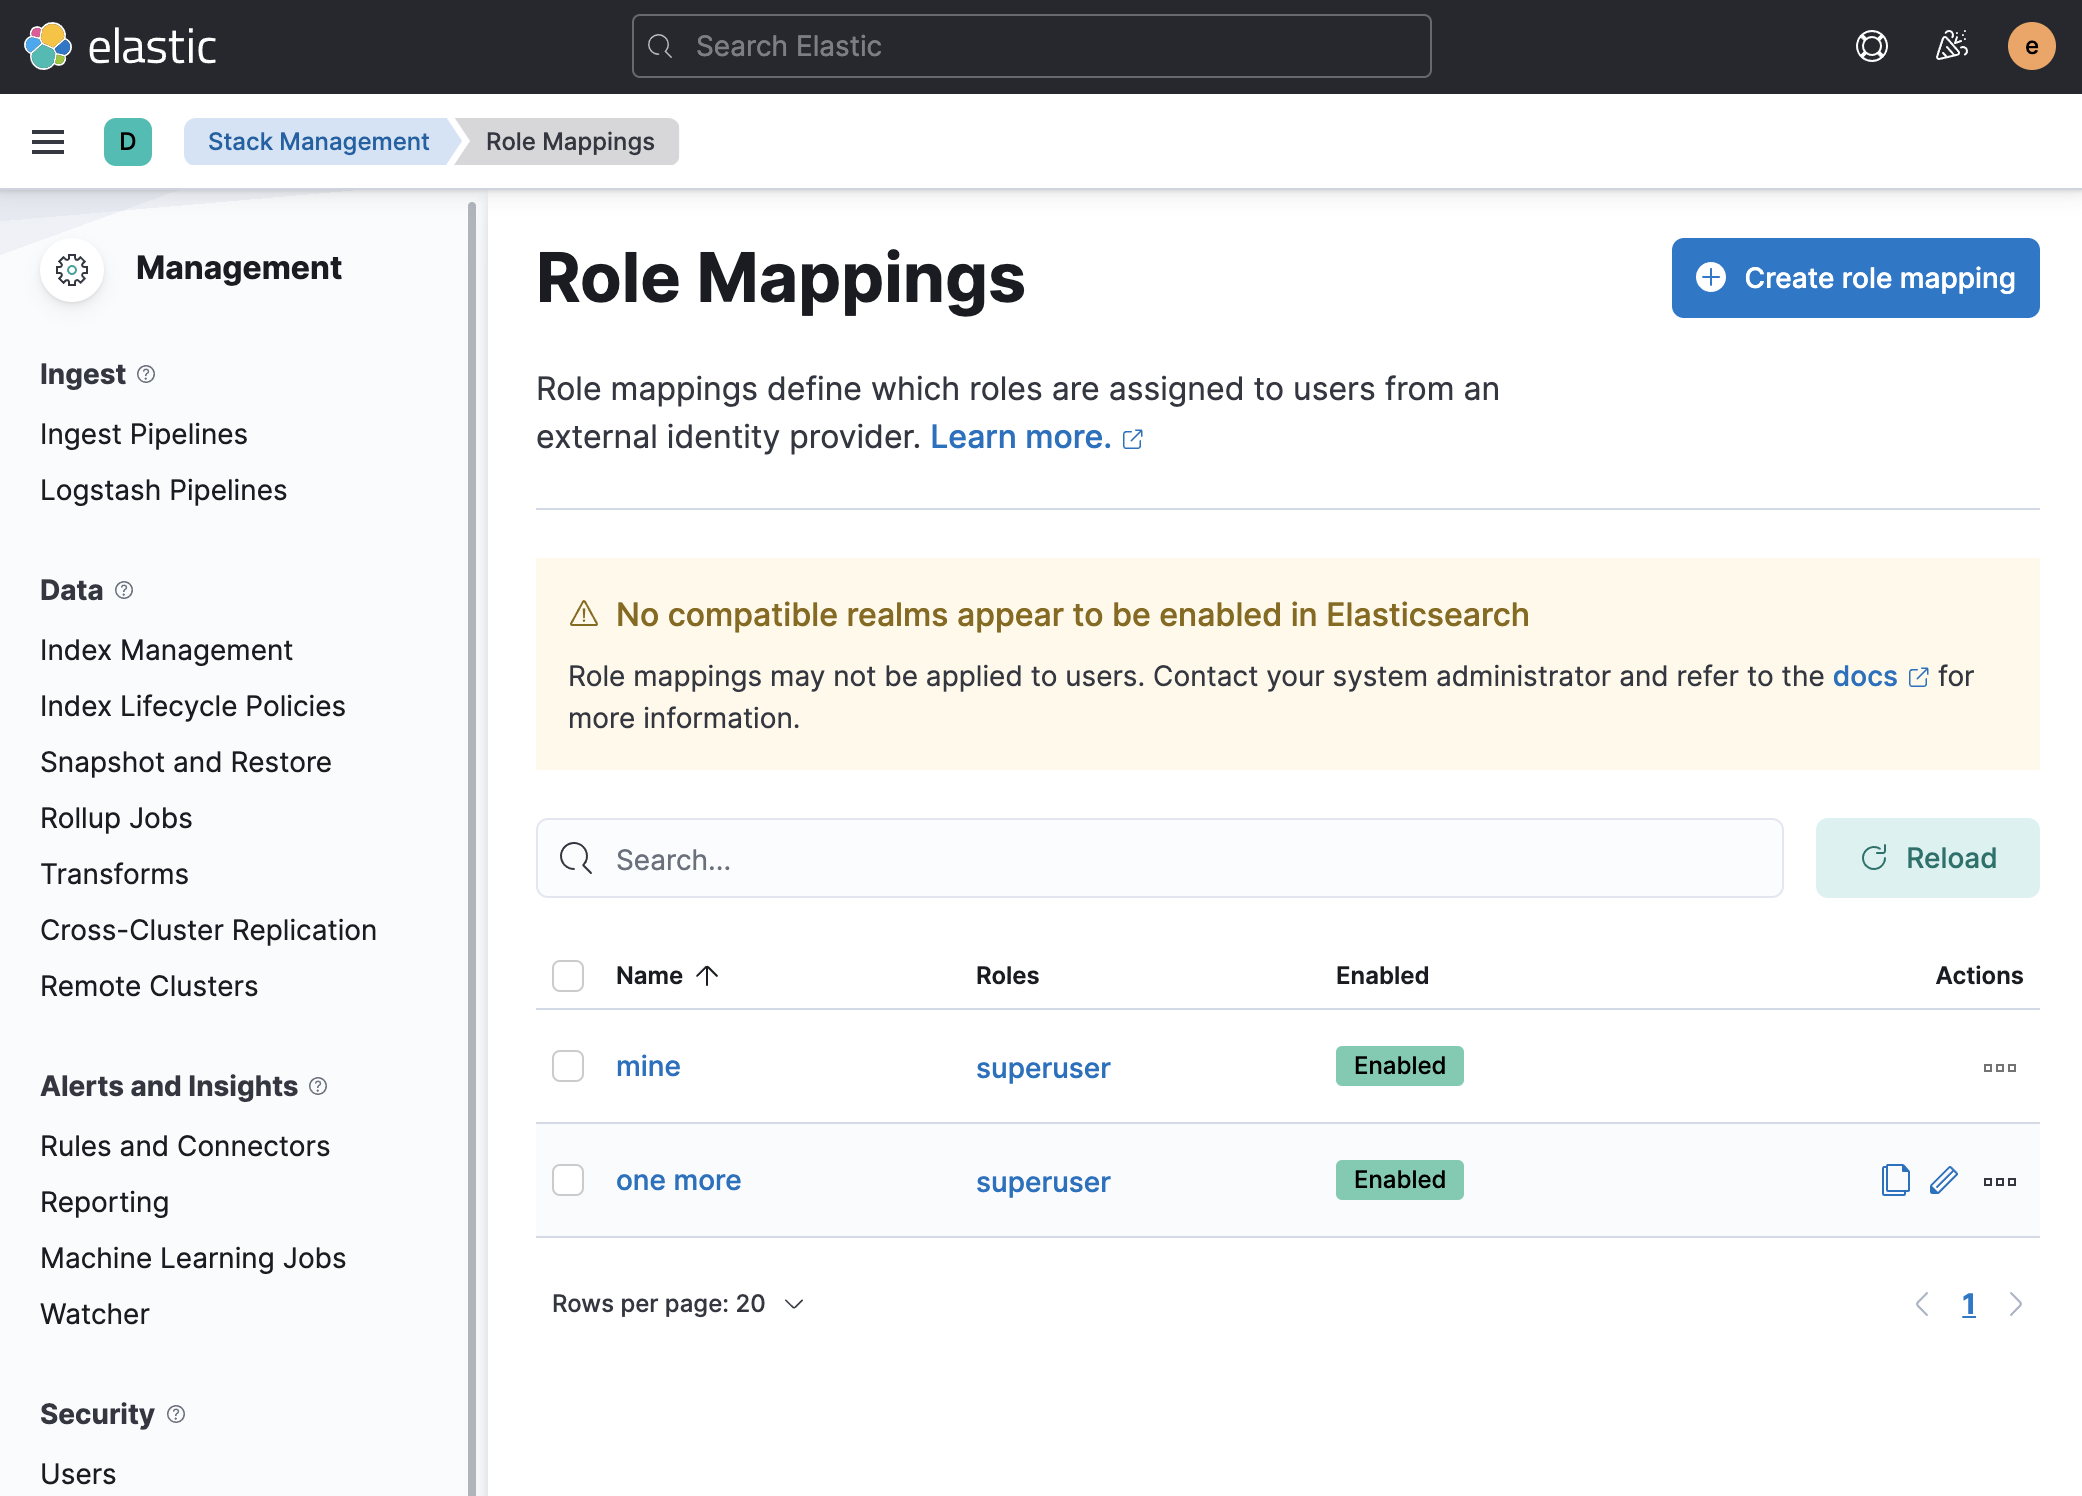Image resolution: width=2082 pixels, height=1496 pixels.
Task: Open the newsfeed celebration icon
Action: tap(1951, 46)
